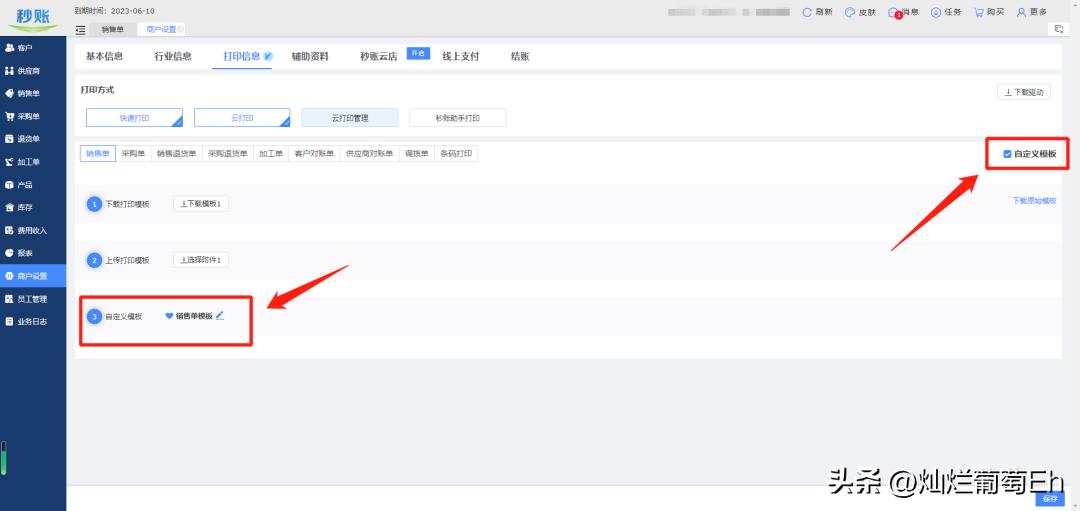Expand the 更多 user menu
1080x511 pixels.
[x=1031, y=12]
